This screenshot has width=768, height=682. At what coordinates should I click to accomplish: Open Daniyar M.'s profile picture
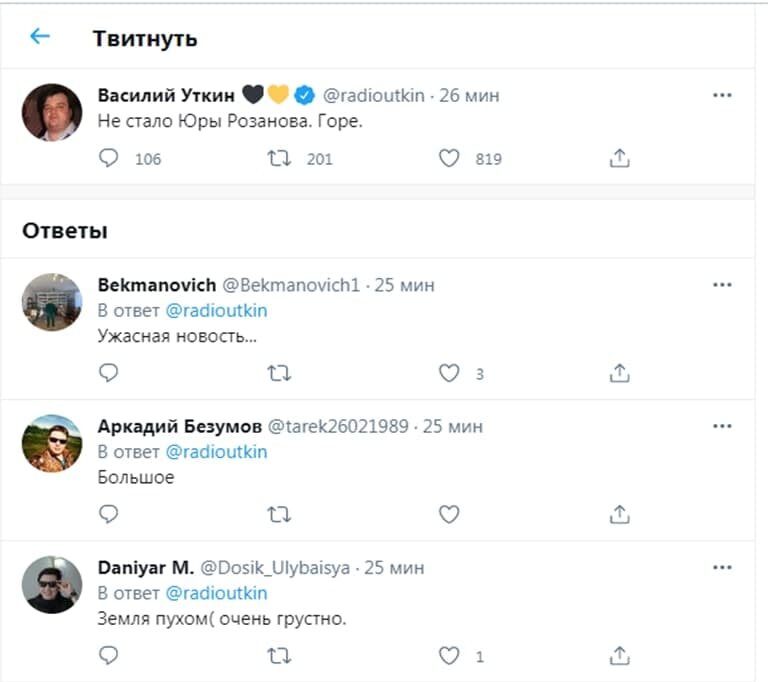(52, 584)
